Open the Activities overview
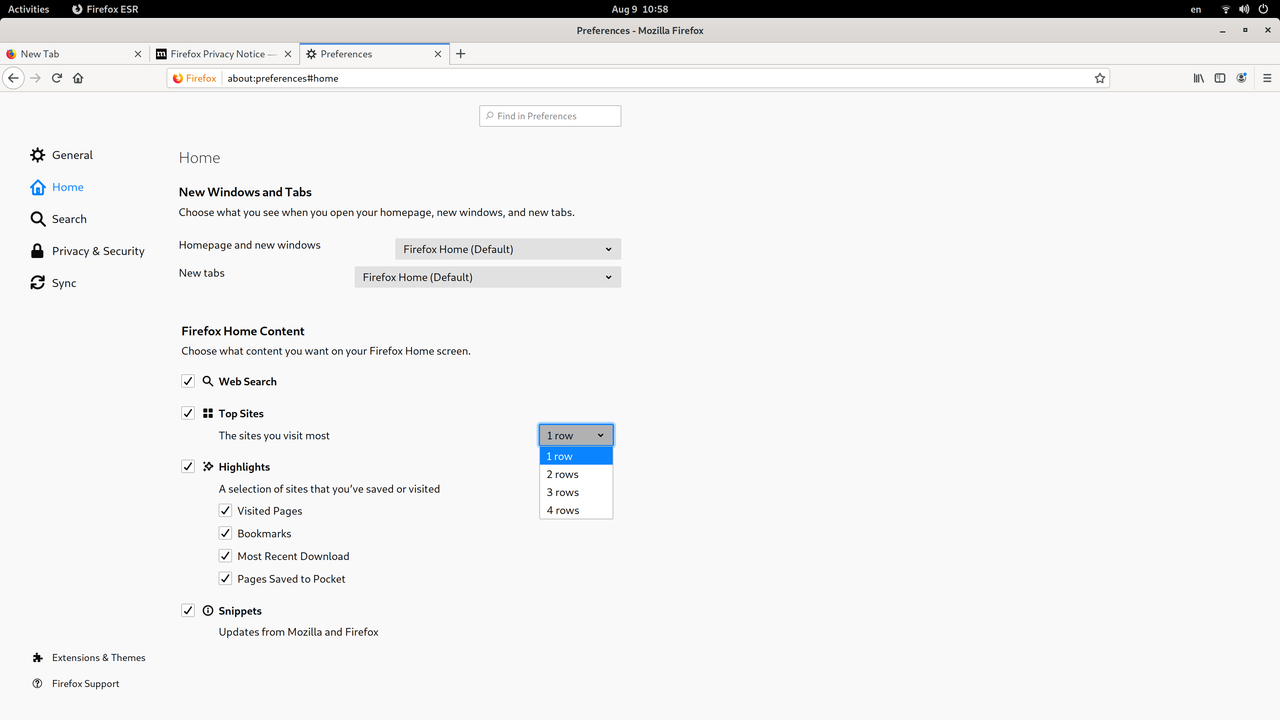 pos(28,9)
